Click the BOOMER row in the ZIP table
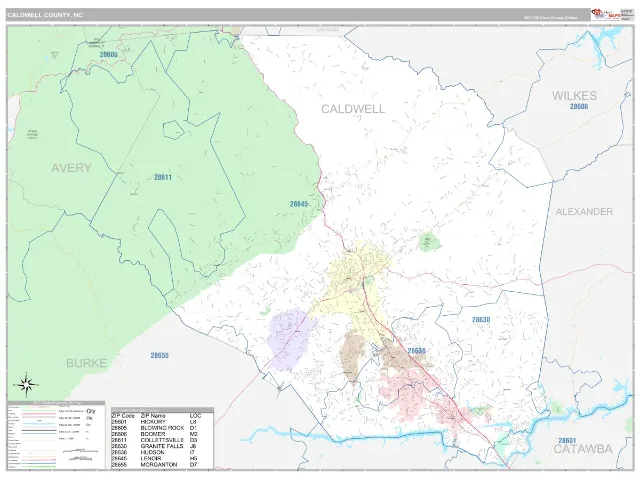 (162, 434)
